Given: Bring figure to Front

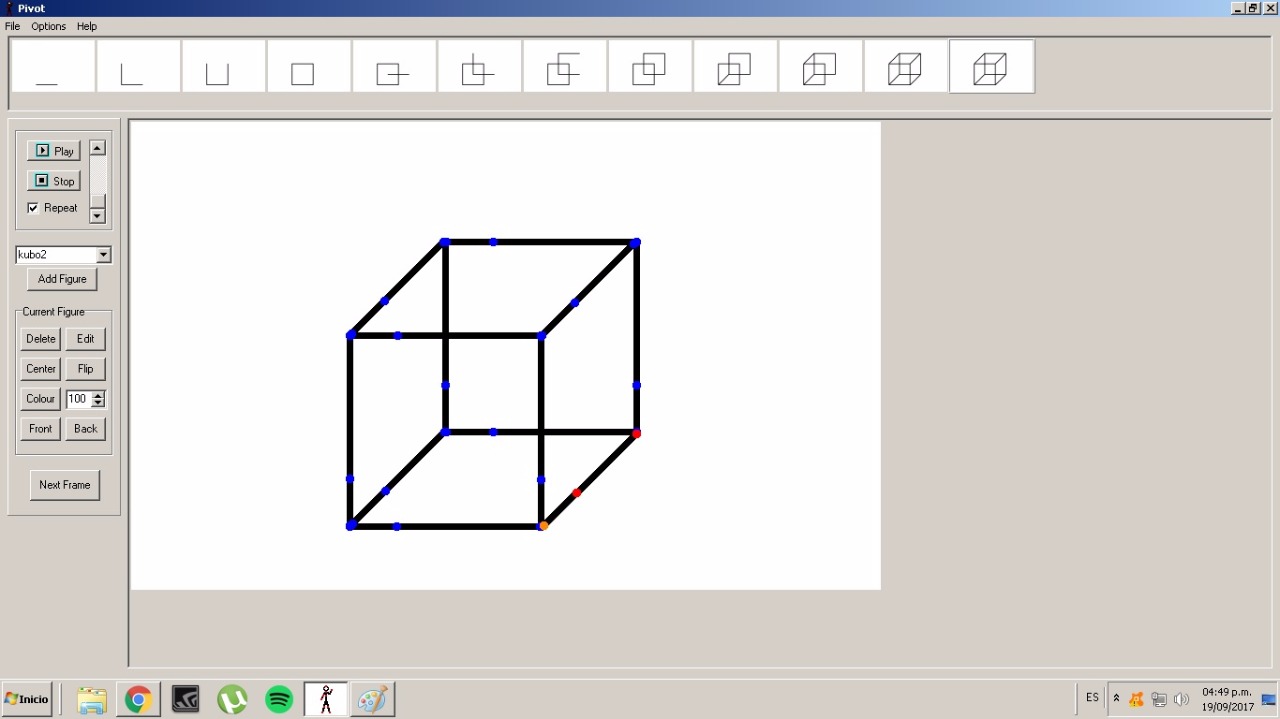Looking at the screenshot, I should [x=41, y=429].
